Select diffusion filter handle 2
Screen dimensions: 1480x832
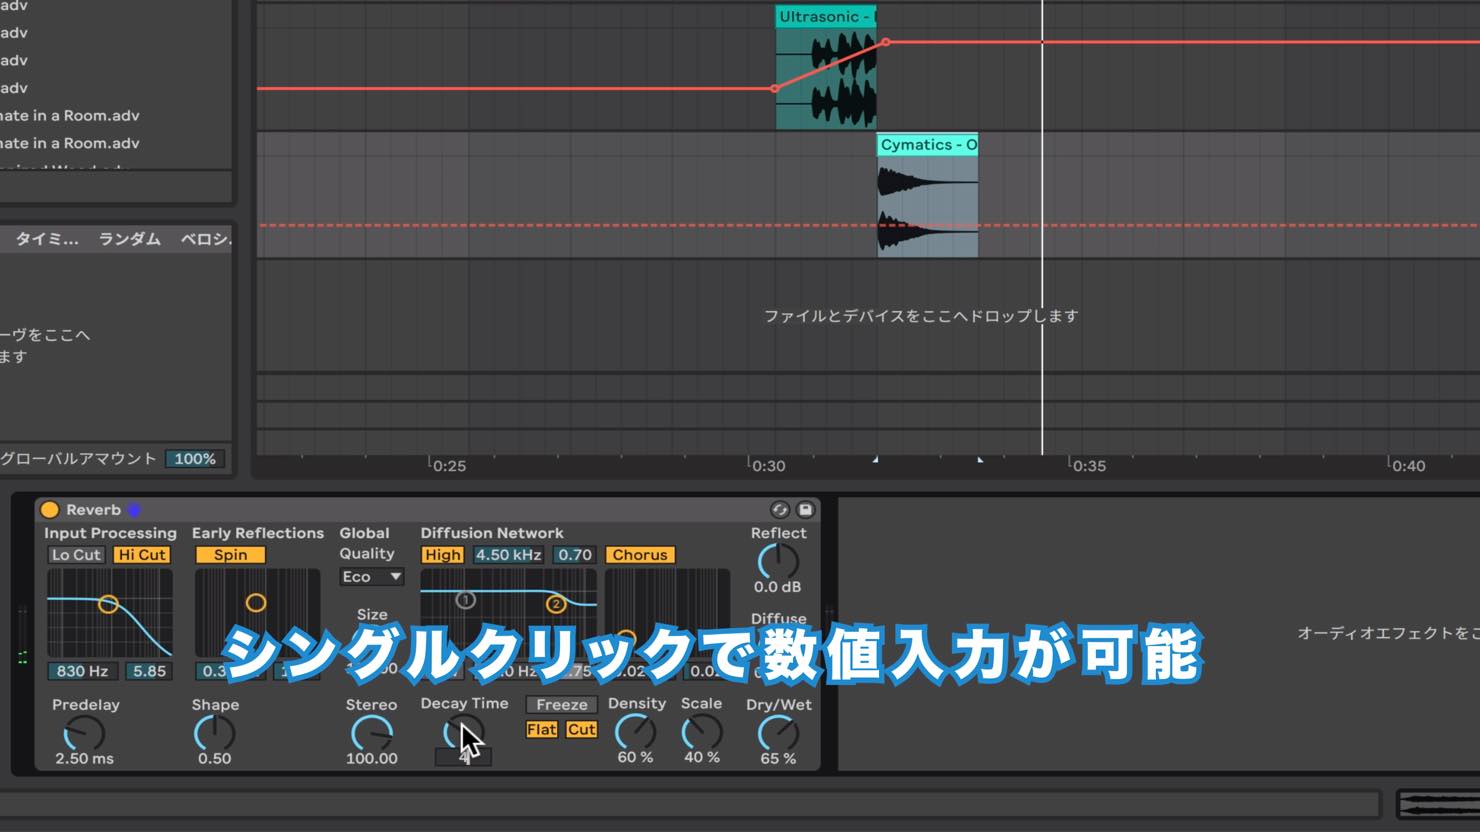[x=556, y=603]
